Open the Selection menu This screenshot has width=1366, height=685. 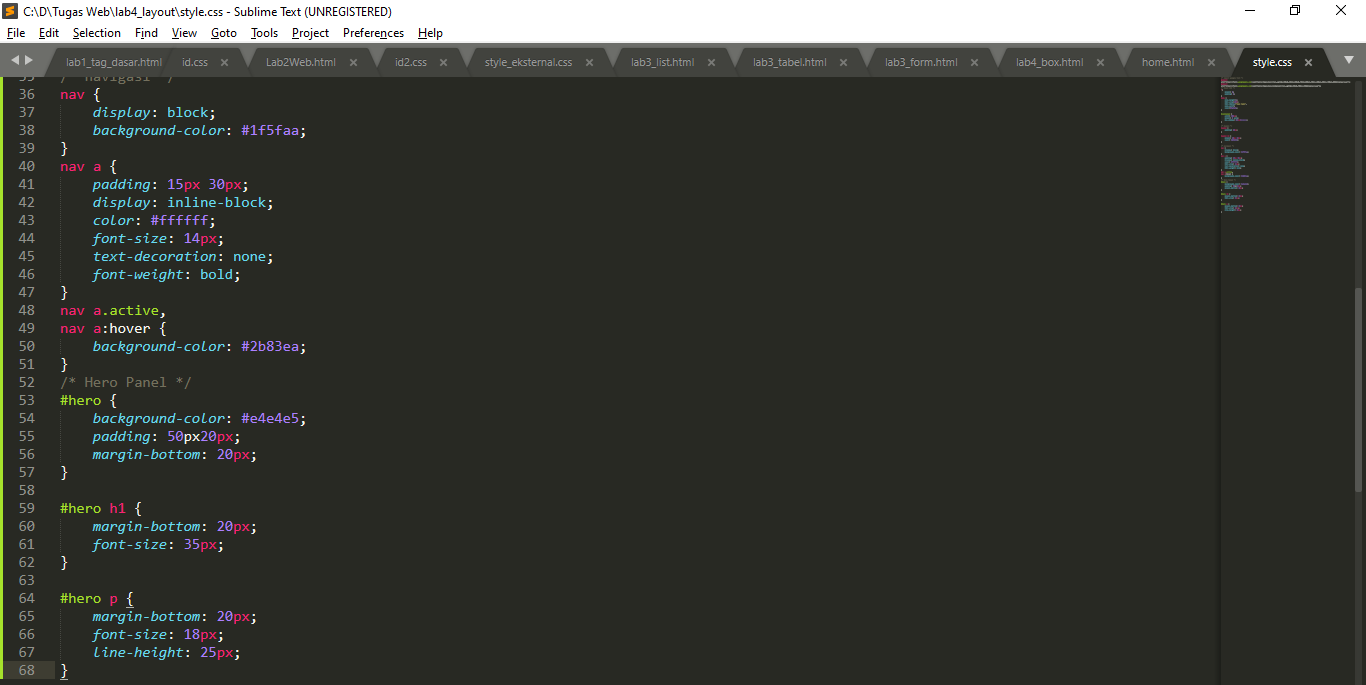[97, 33]
